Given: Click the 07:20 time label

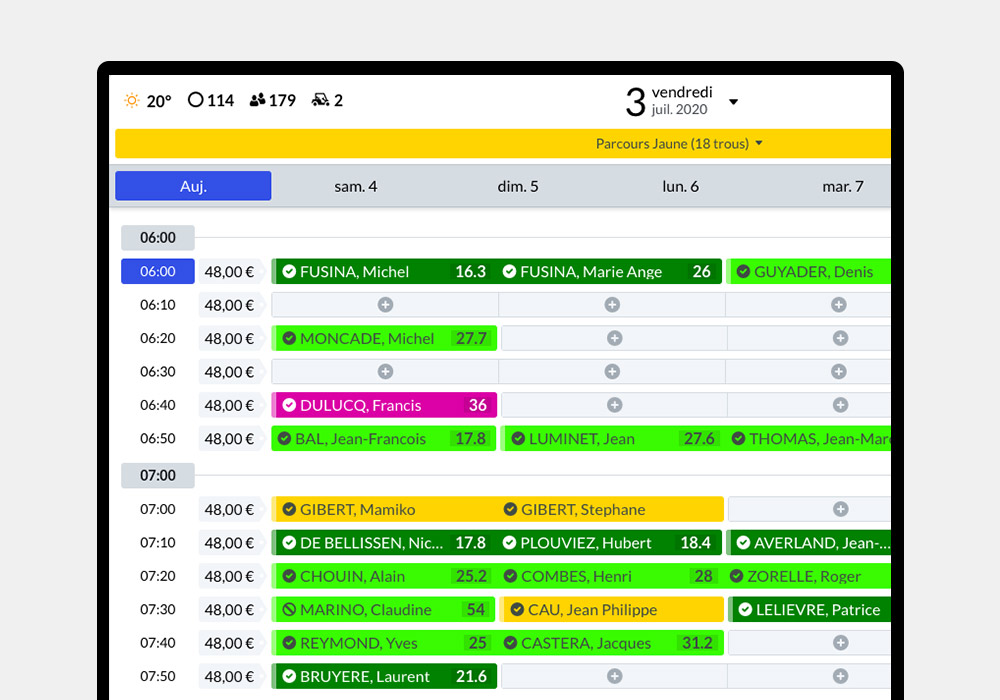Looking at the screenshot, I should tap(158, 576).
